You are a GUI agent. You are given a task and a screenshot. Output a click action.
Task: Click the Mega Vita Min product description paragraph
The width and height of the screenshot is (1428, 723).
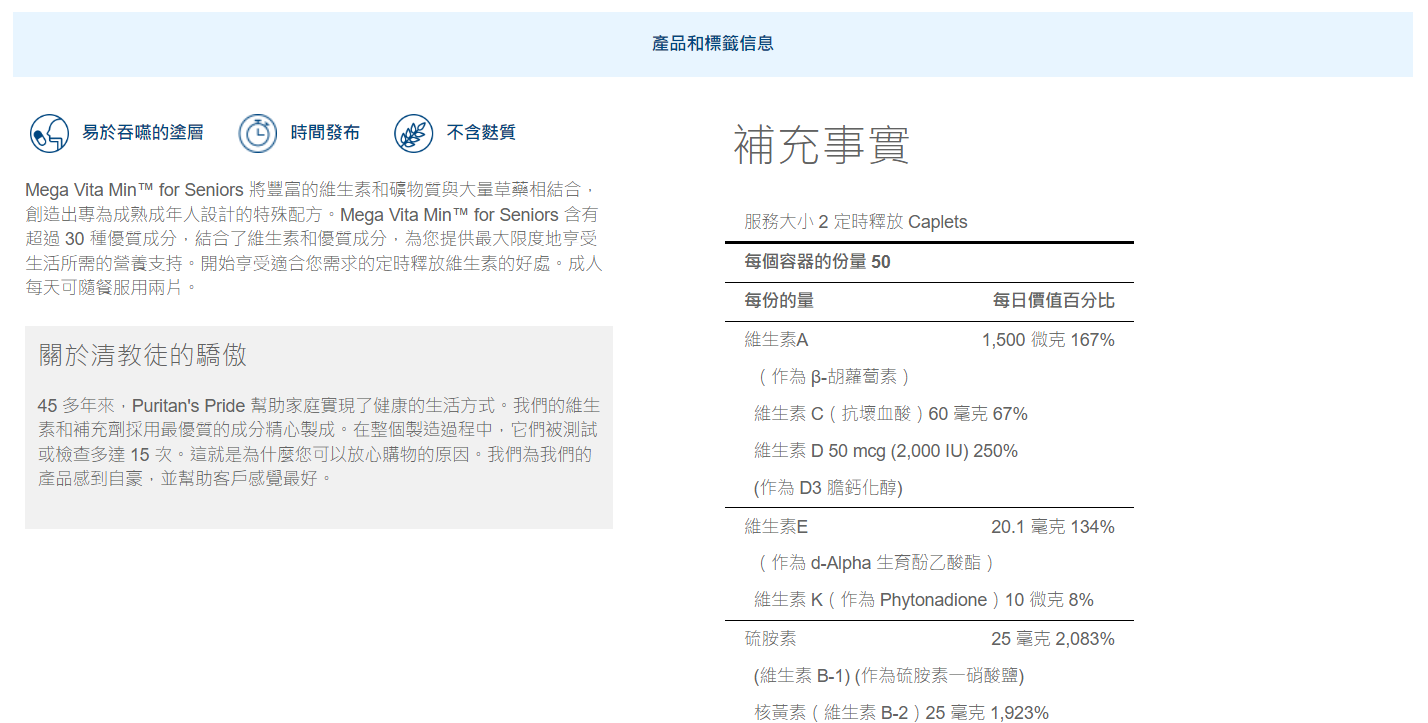point(314,239)
